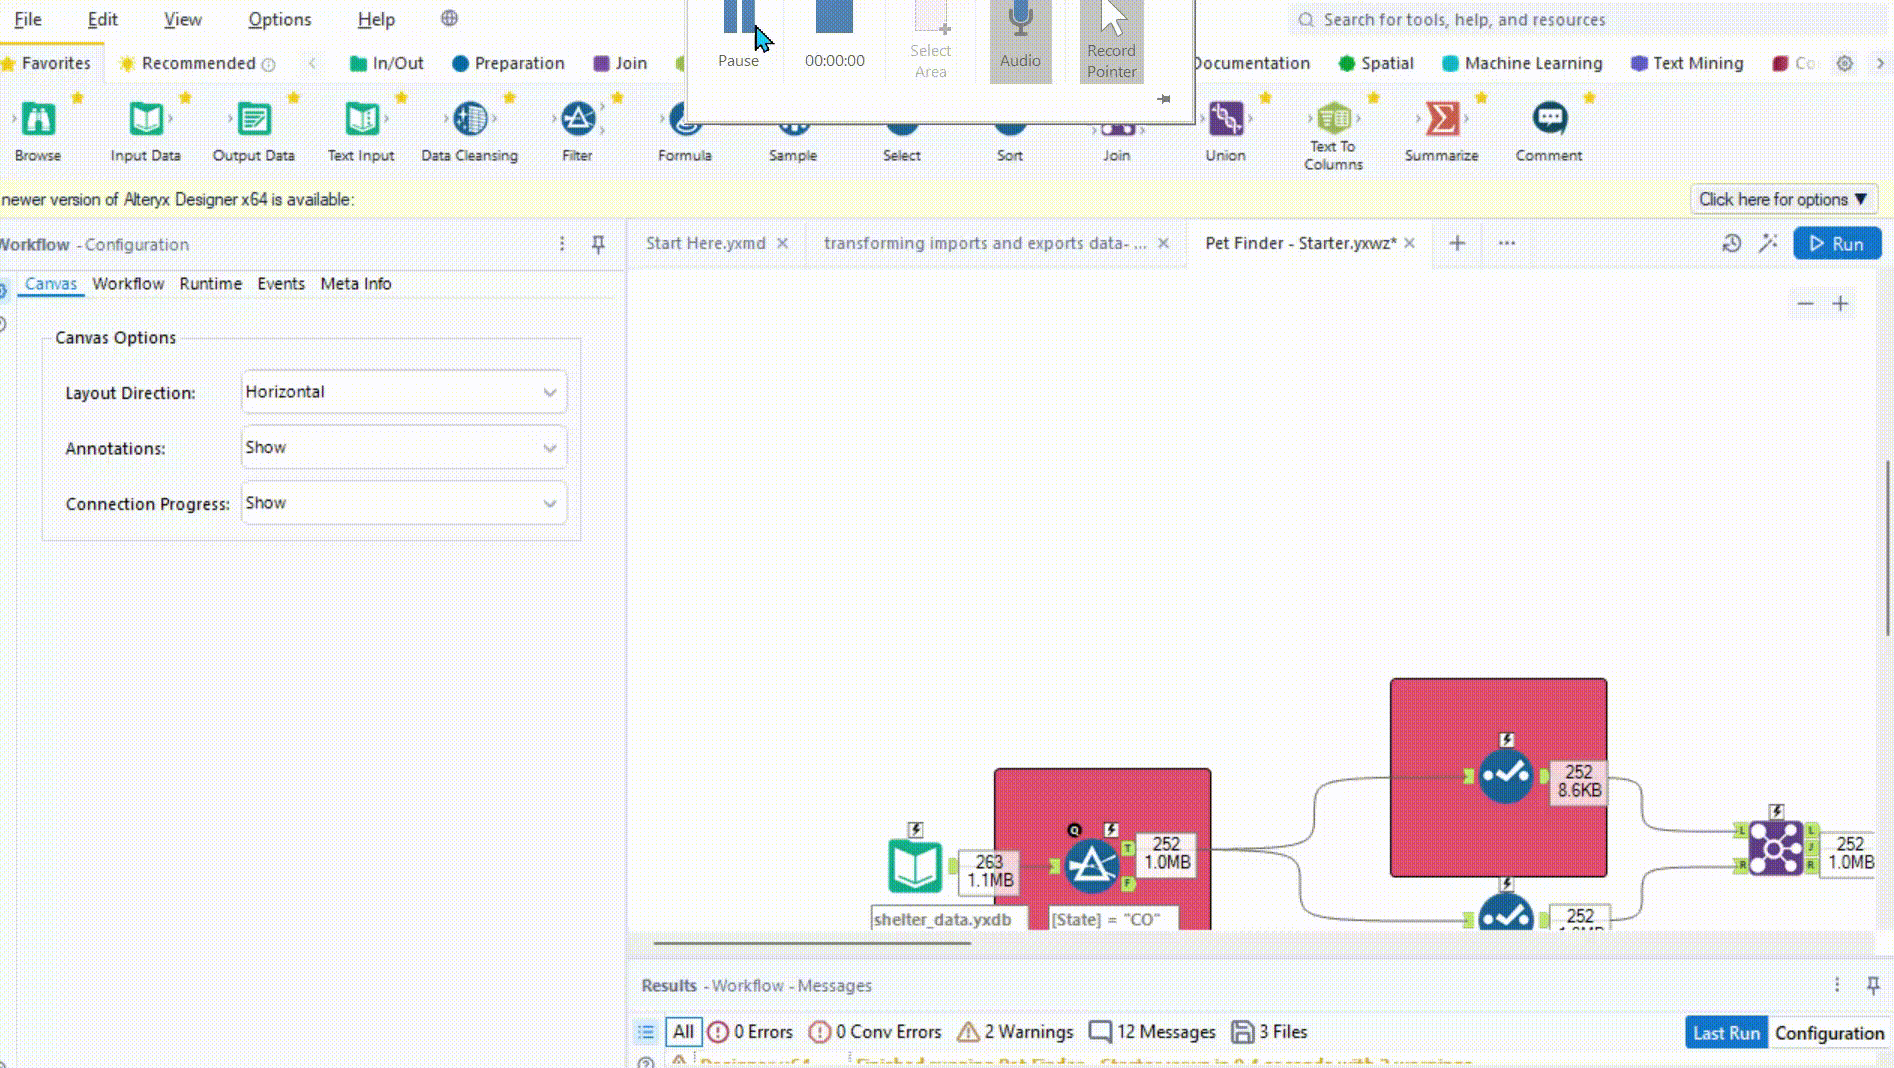This screenshot has width=1894, height=1068.
Task: Close the Pet Finder - Starter tab
Action: coord(1410,243)
